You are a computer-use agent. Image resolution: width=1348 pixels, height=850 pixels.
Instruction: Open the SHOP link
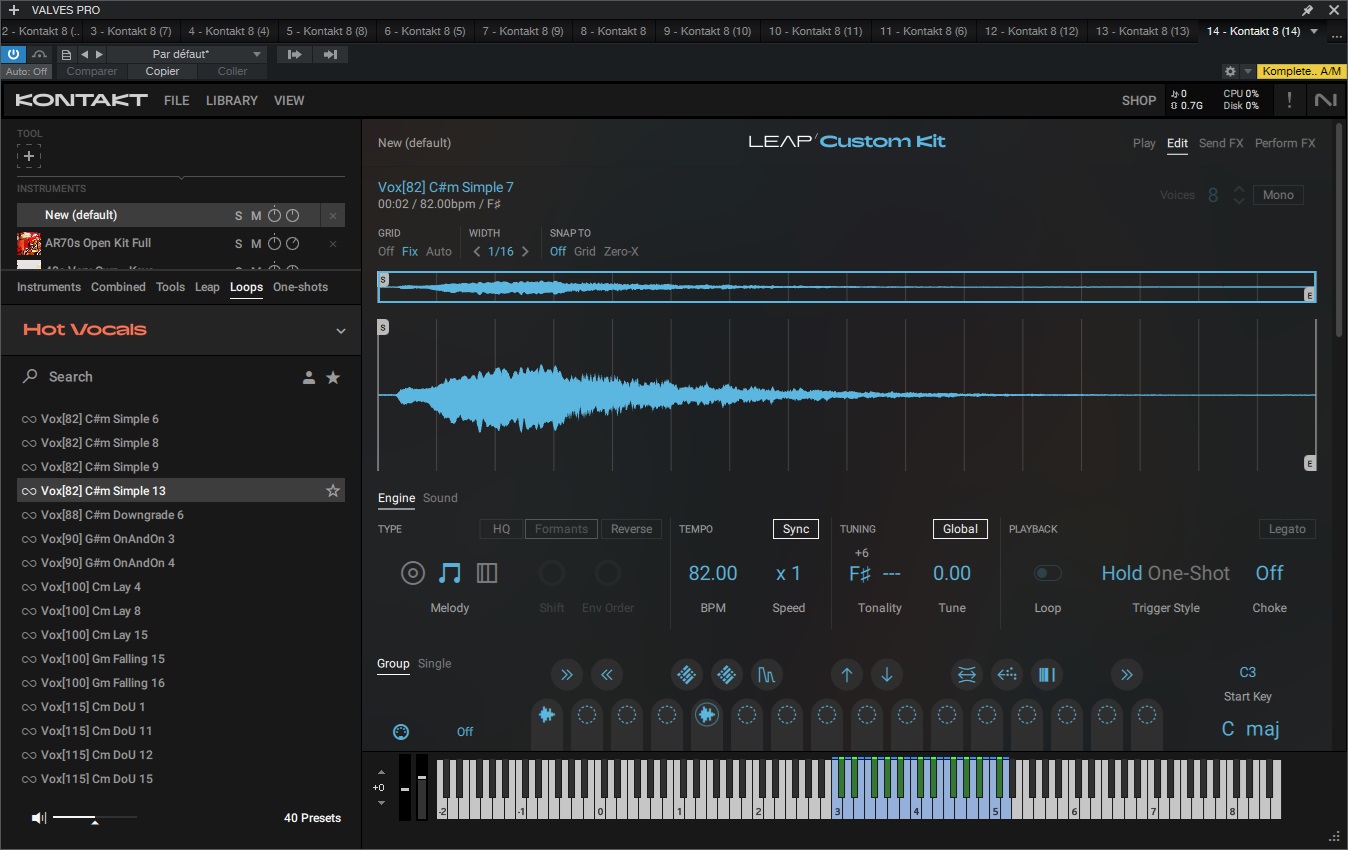coord(1138,100)
